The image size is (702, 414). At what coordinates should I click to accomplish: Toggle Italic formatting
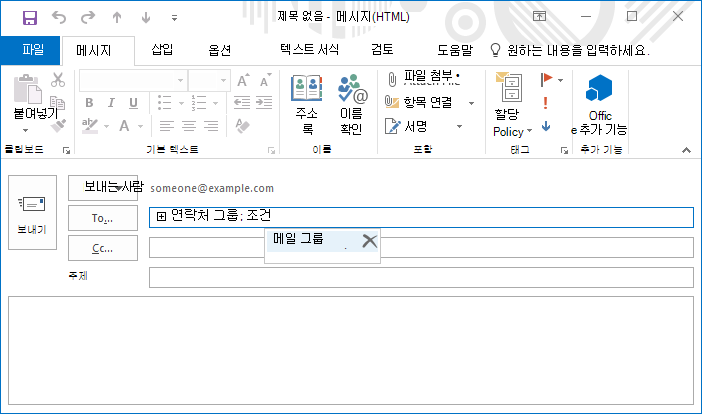tap(111, 103)
